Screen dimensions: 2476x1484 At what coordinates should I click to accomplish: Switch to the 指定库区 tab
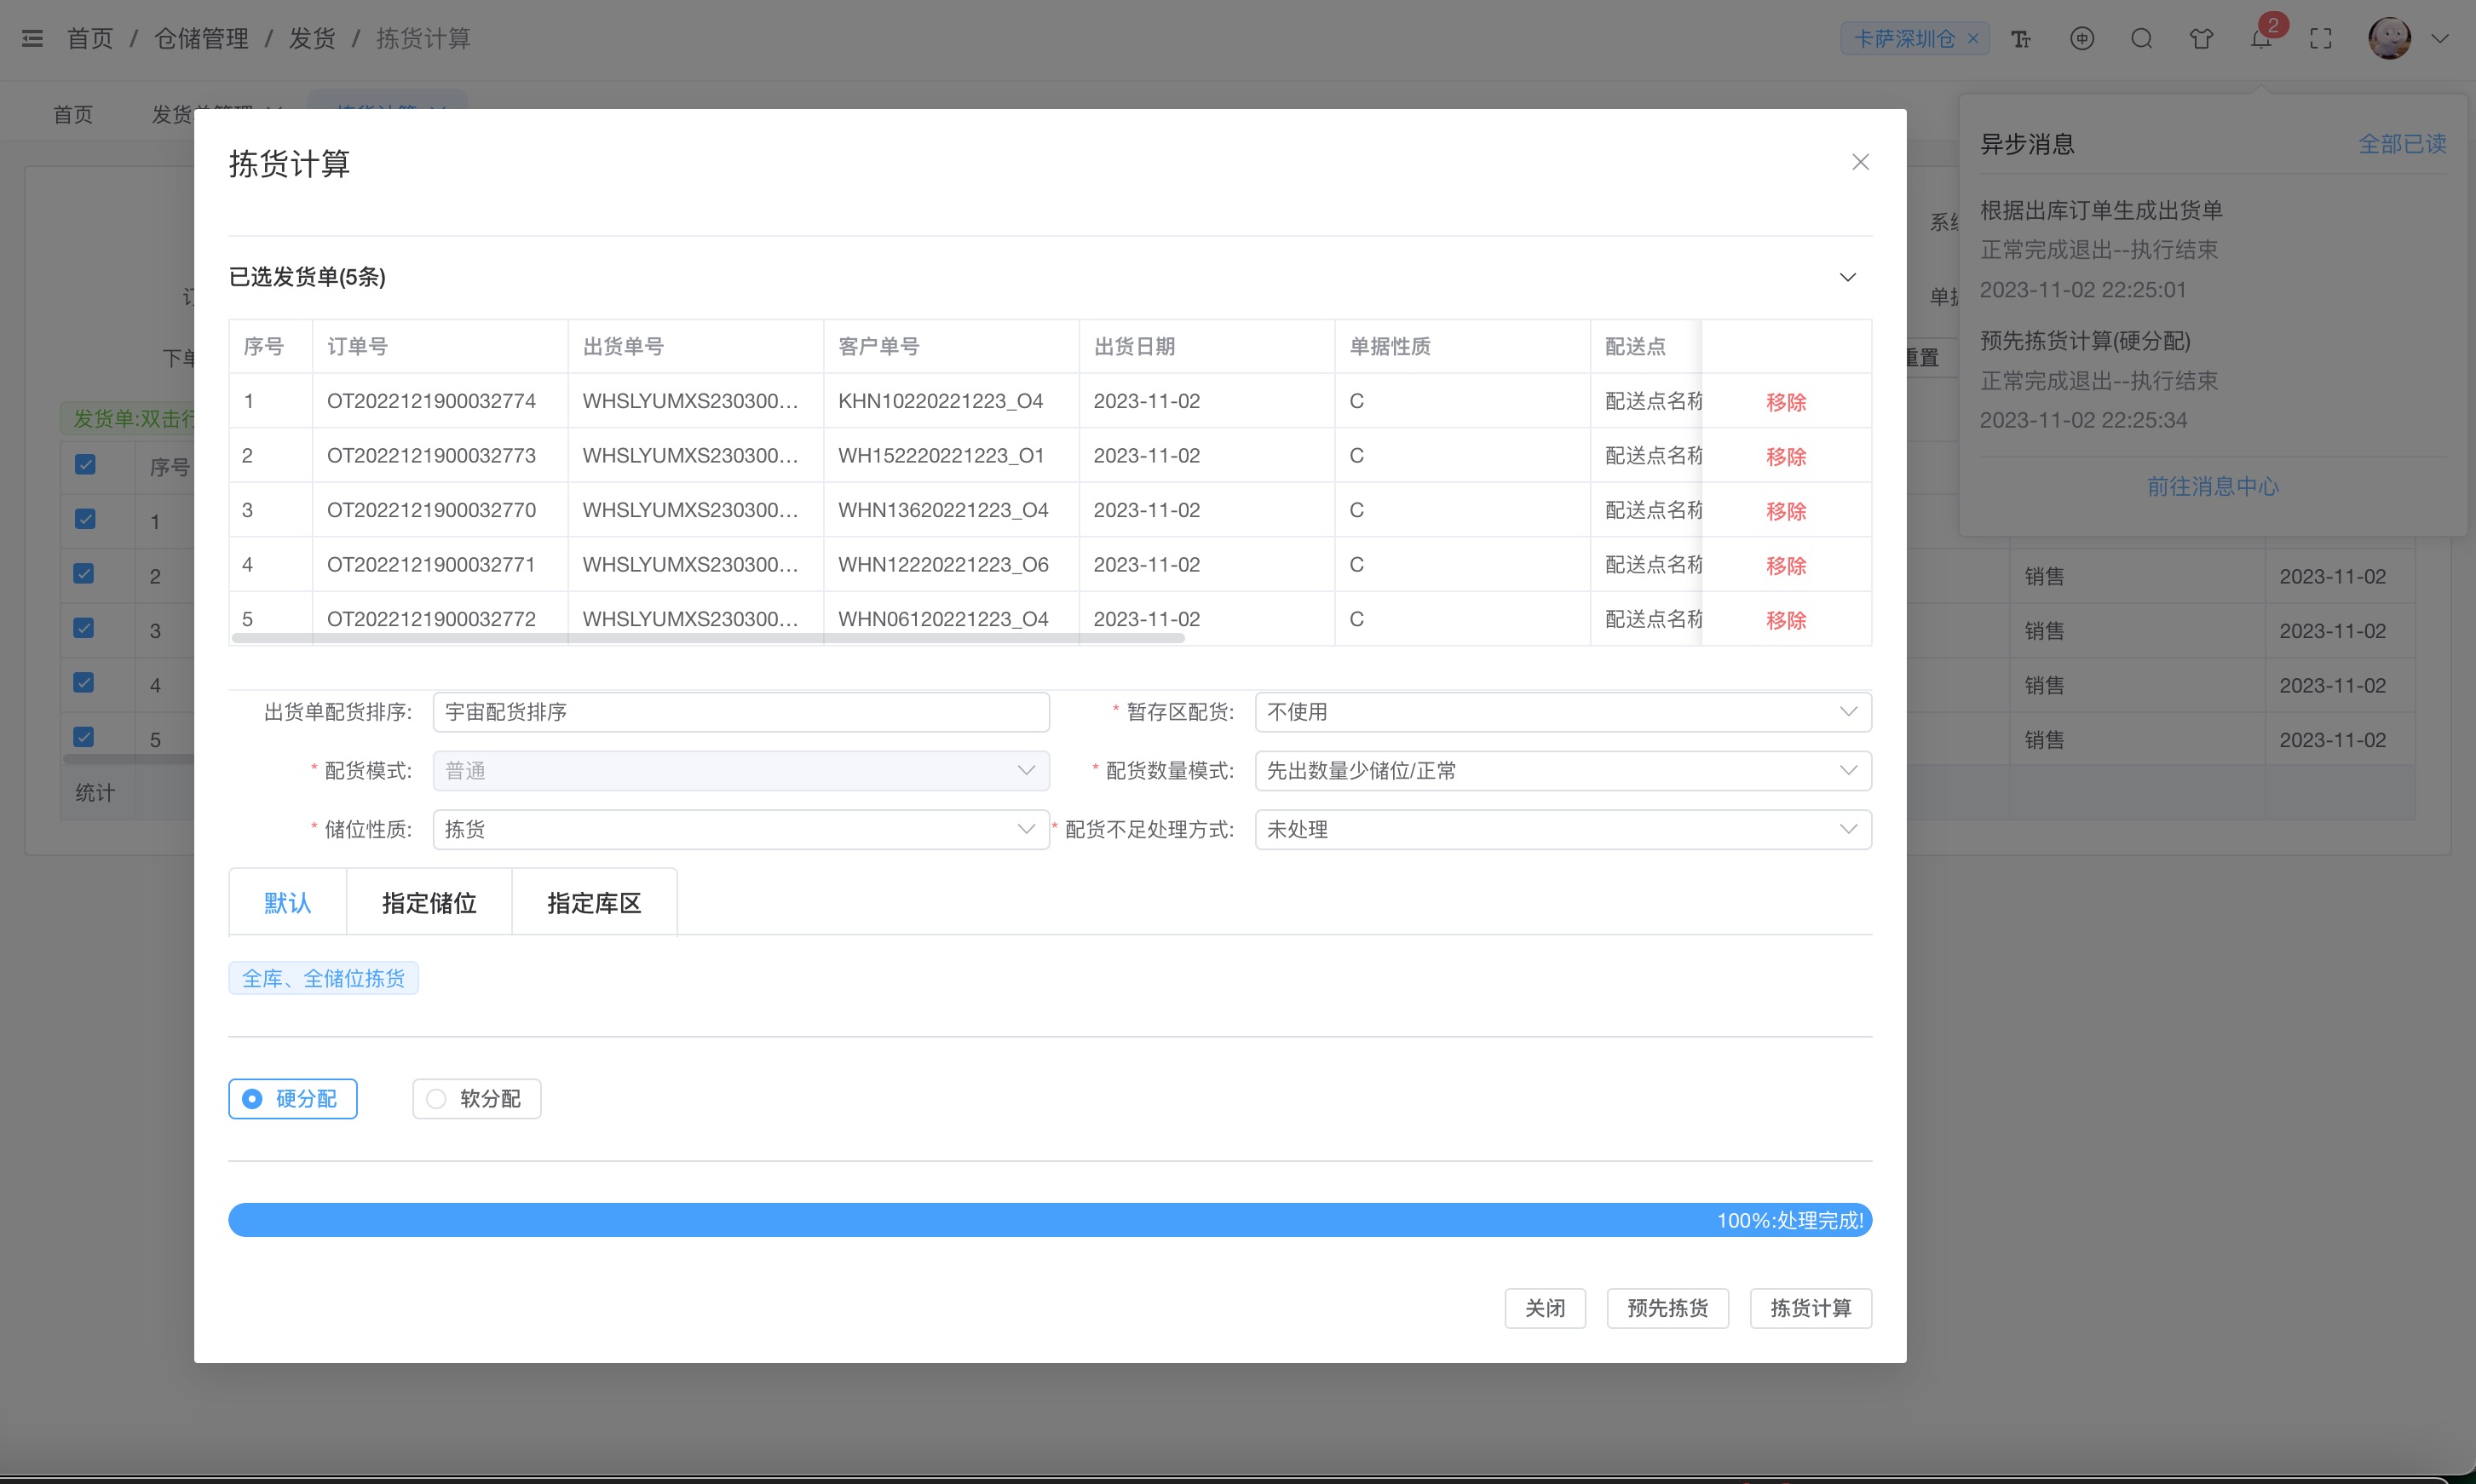tap(594, 903)
